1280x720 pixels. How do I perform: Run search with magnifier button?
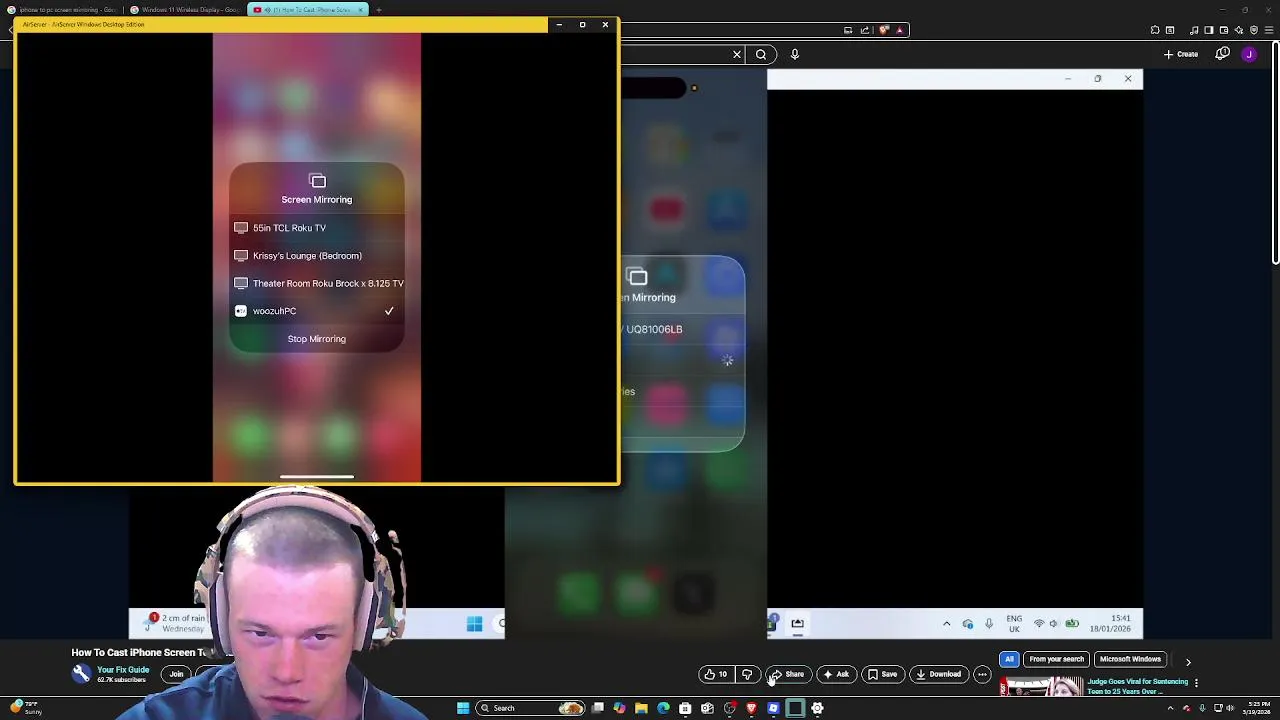[x=761, y=54]
